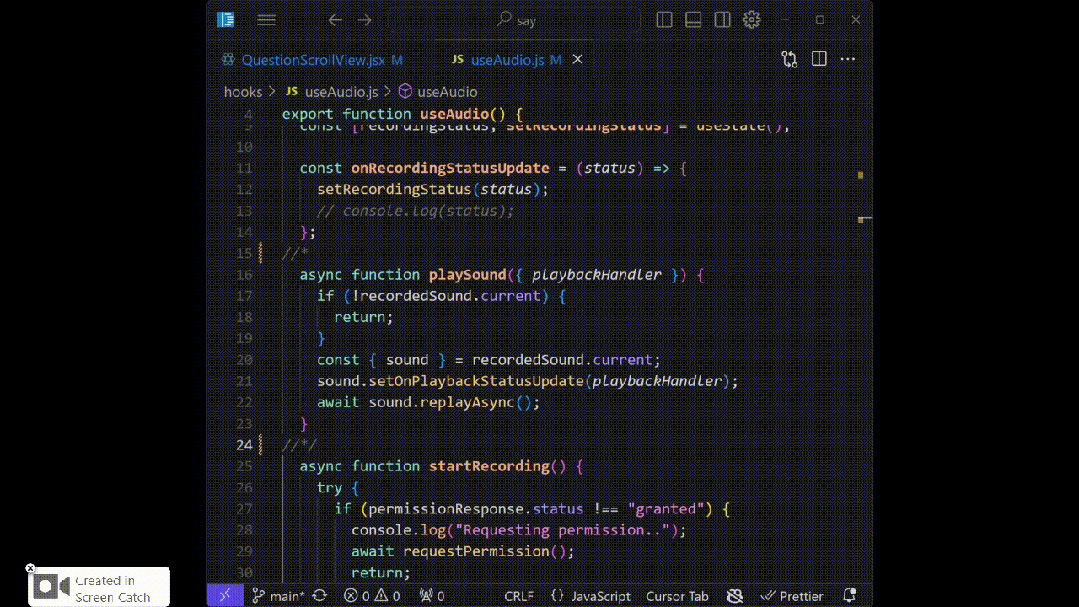Viewport: 1079px width, 607px height.
Task: Go forward with the right arrow
Action: pyautogui.click(x=365, y=20)
